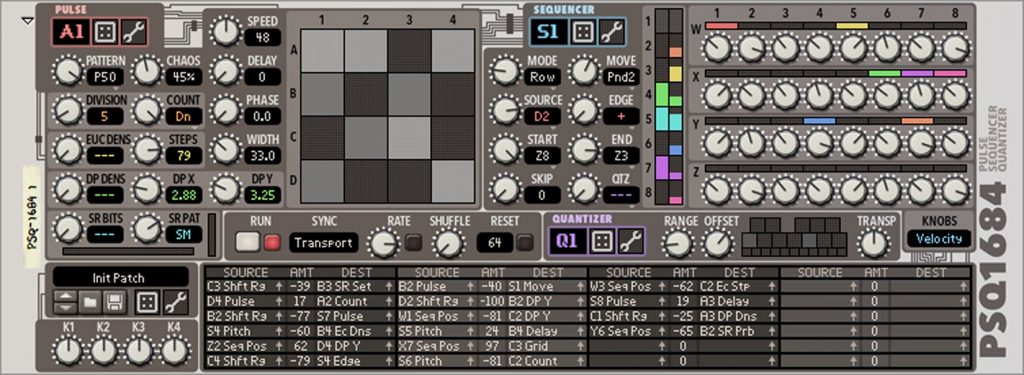The height and width of the screenshot is (375, 1024).
Task: Toggle grid cell D4 in pulse matrix
Action: pos(453,181)
